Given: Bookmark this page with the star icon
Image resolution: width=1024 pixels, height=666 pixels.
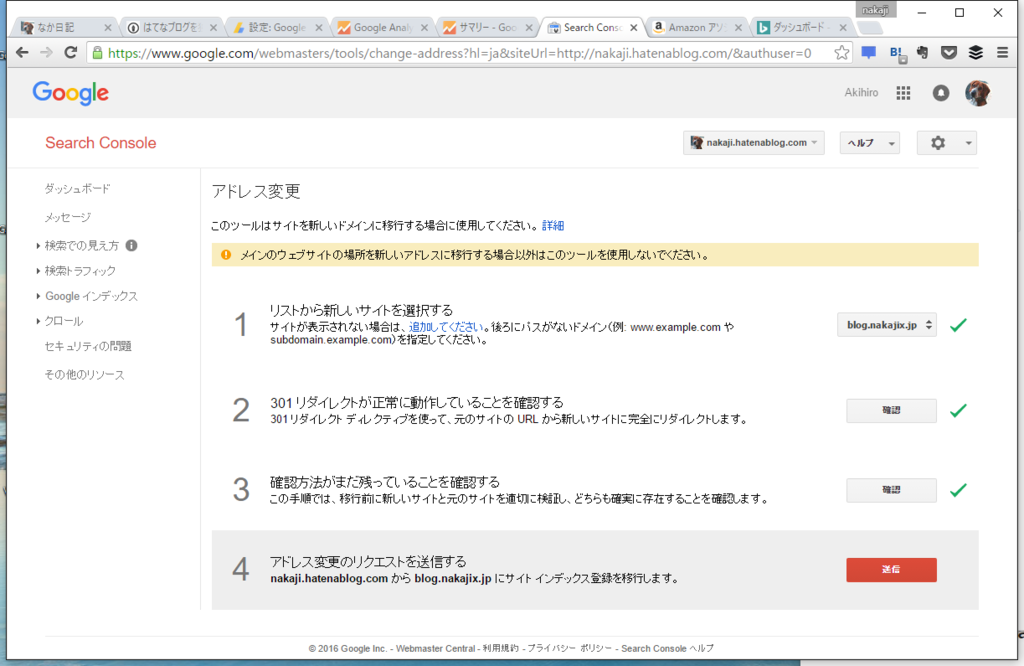Looking at the screenshot, I should [x=842, y=53].
